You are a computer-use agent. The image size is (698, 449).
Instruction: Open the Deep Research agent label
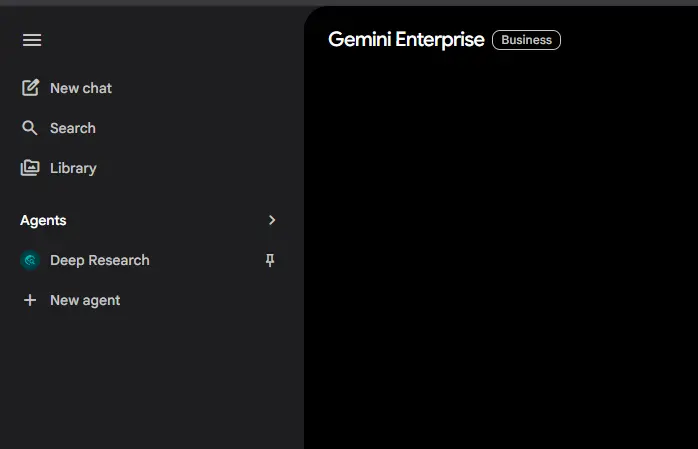(x=100, y=260)
